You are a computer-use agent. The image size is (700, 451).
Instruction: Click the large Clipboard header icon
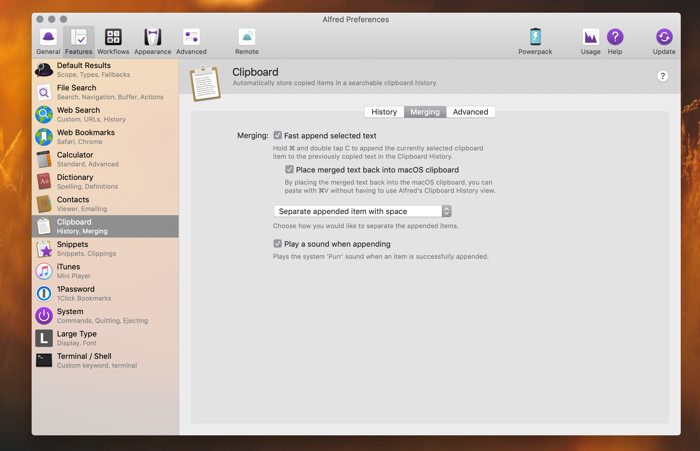(x=205, y=84)
